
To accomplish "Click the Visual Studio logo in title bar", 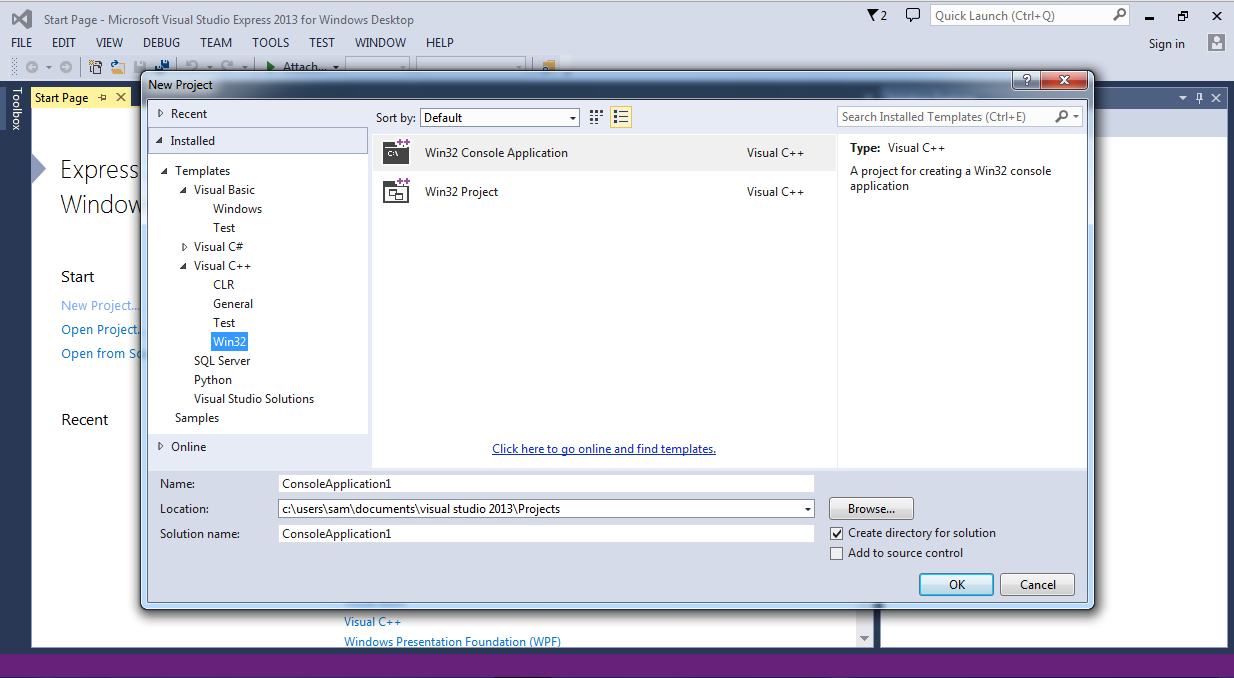I will 21,18.
